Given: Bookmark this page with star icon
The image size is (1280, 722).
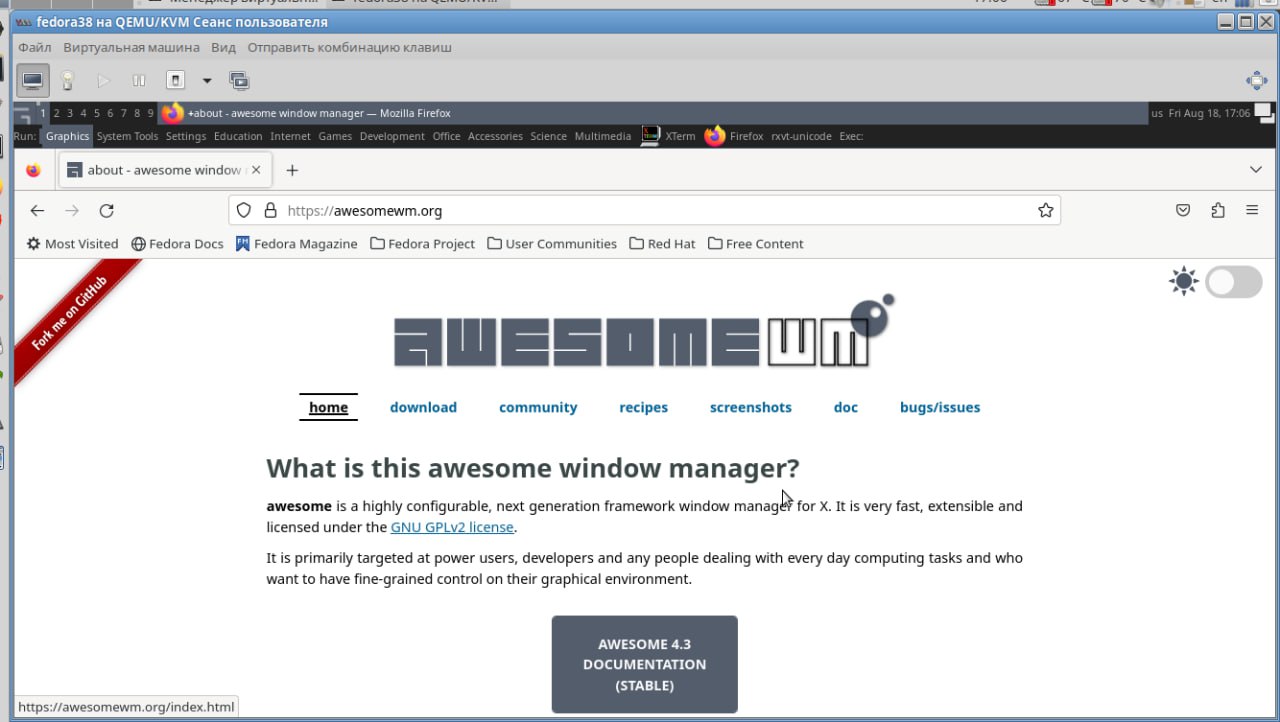Looking at the screenshot, I should click(x=1046, y=210).
